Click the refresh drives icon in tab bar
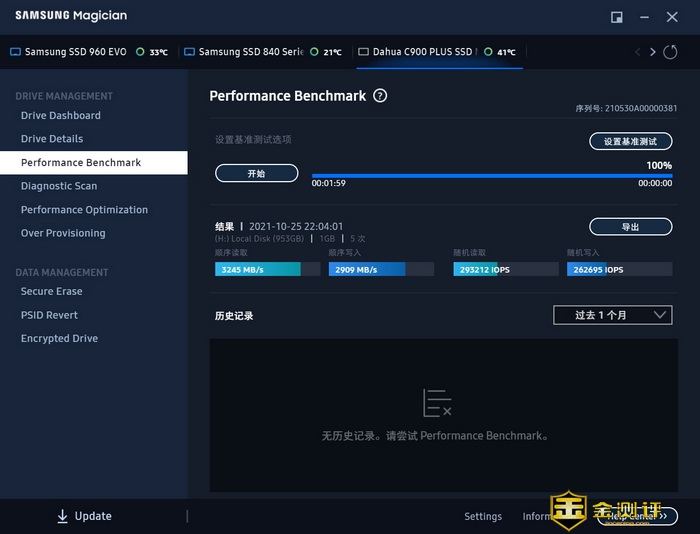This screenshot has height=534, width=700. [x=670, y=52]
